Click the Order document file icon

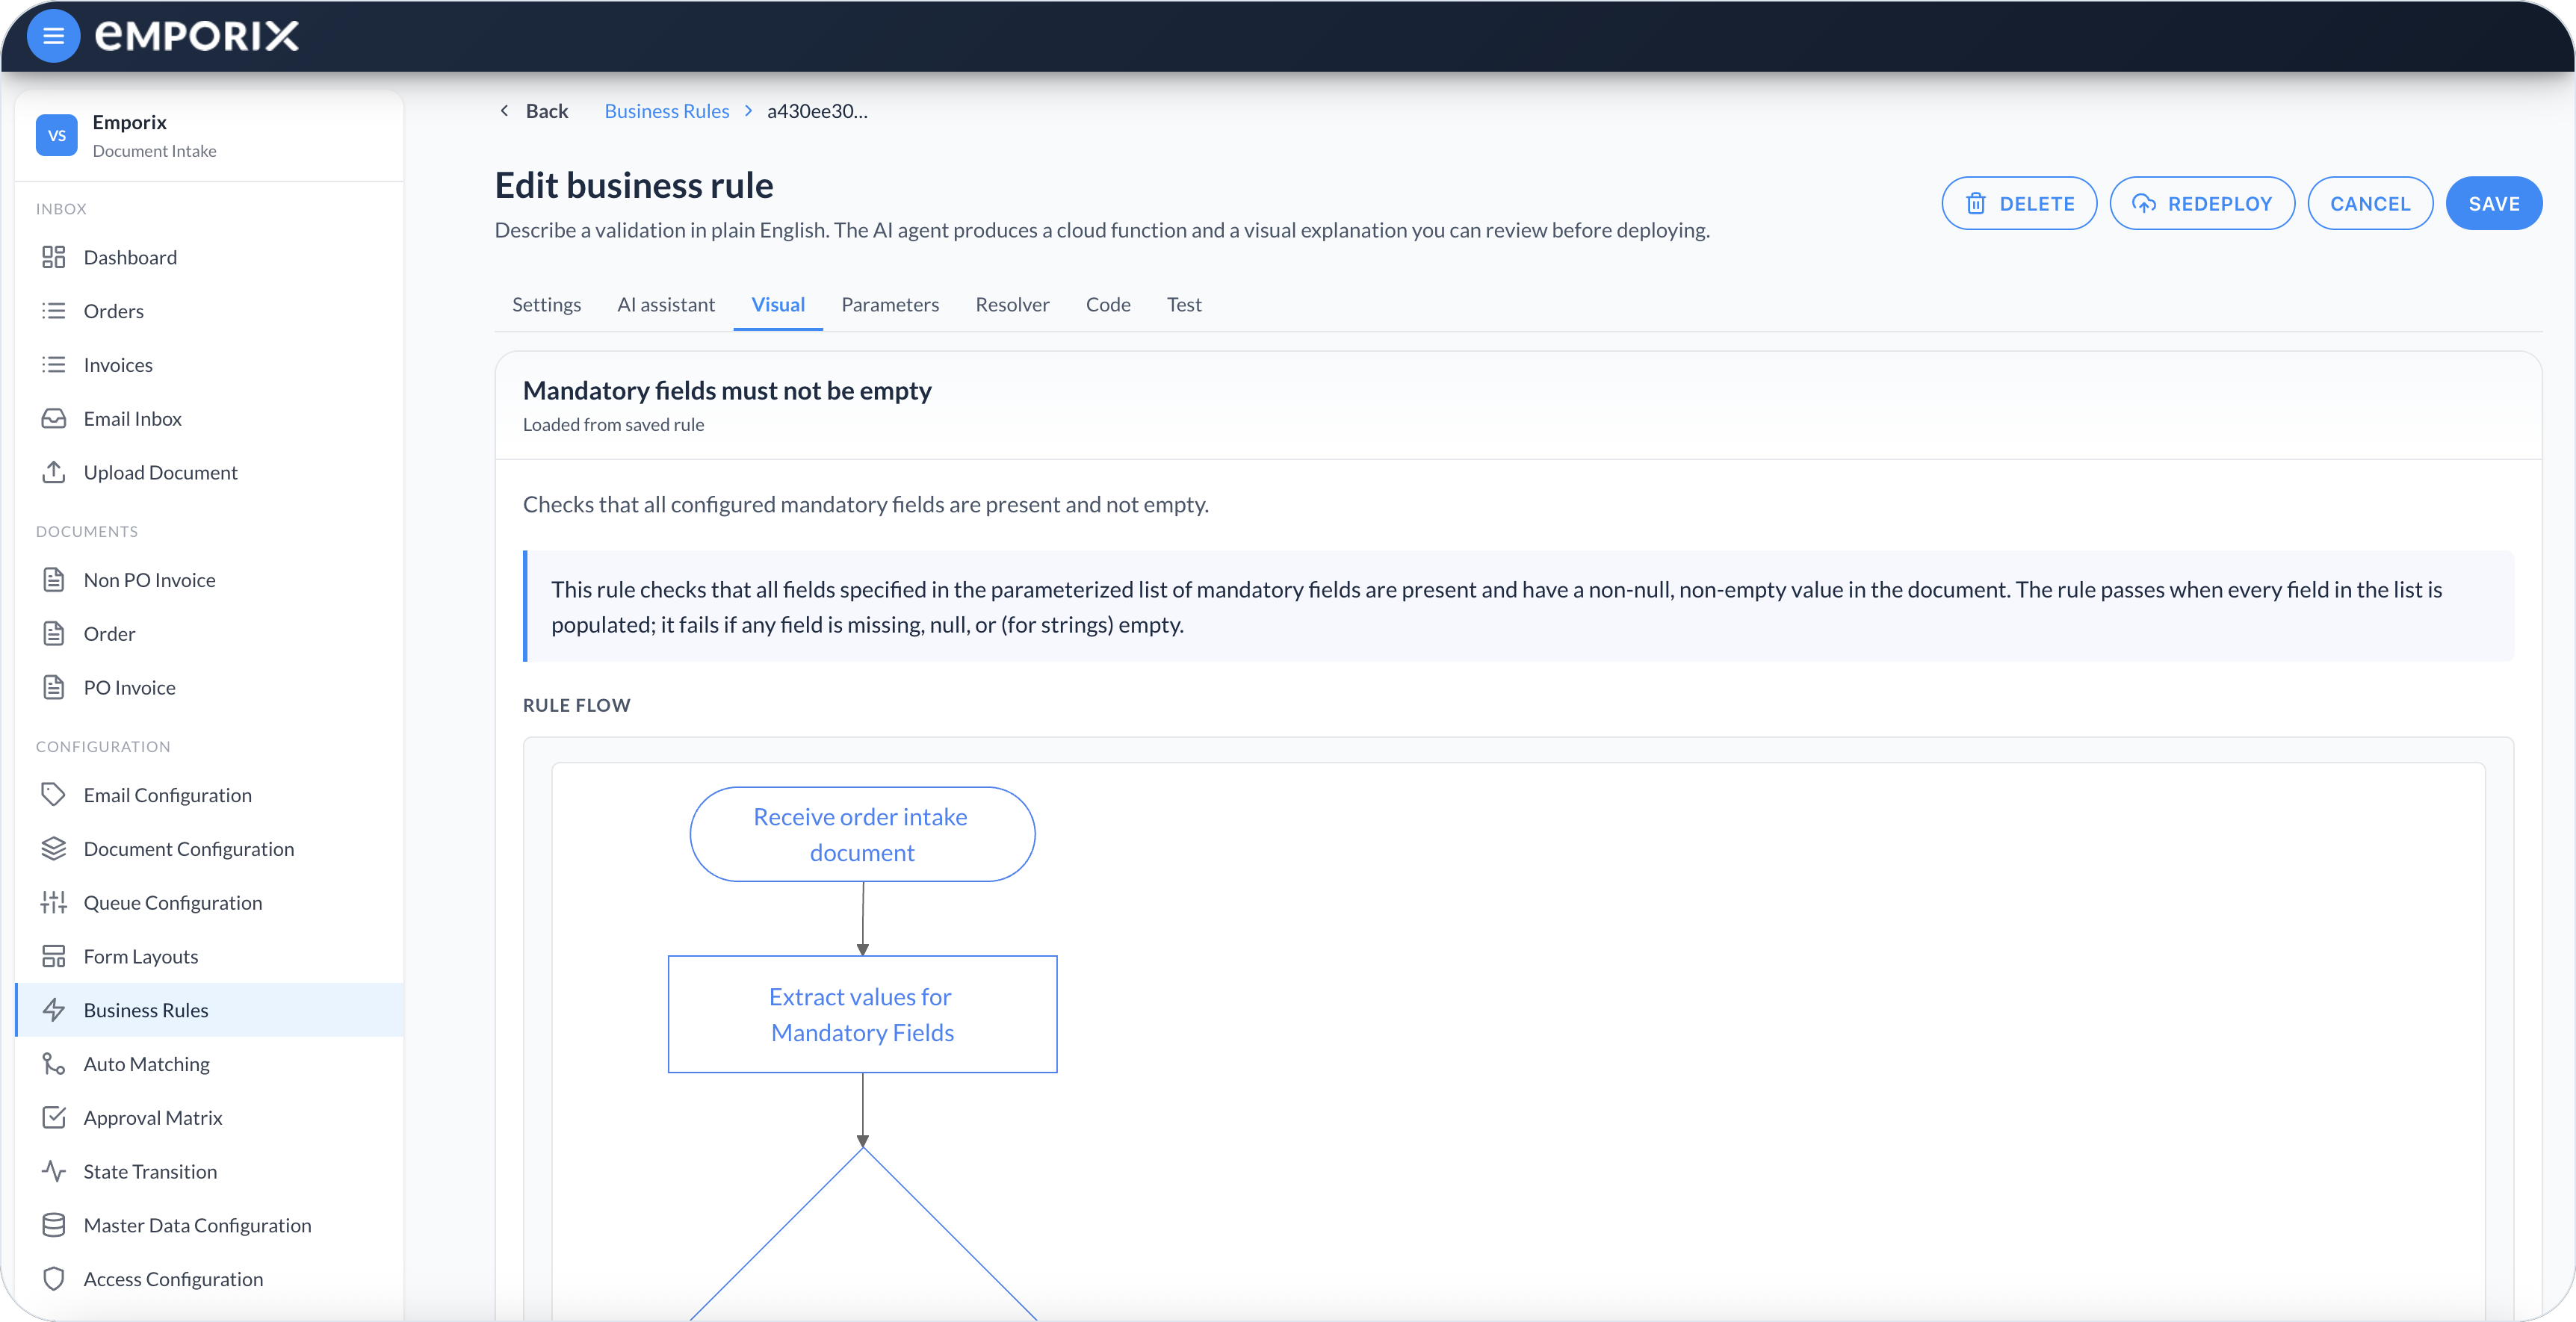[54, 634]
